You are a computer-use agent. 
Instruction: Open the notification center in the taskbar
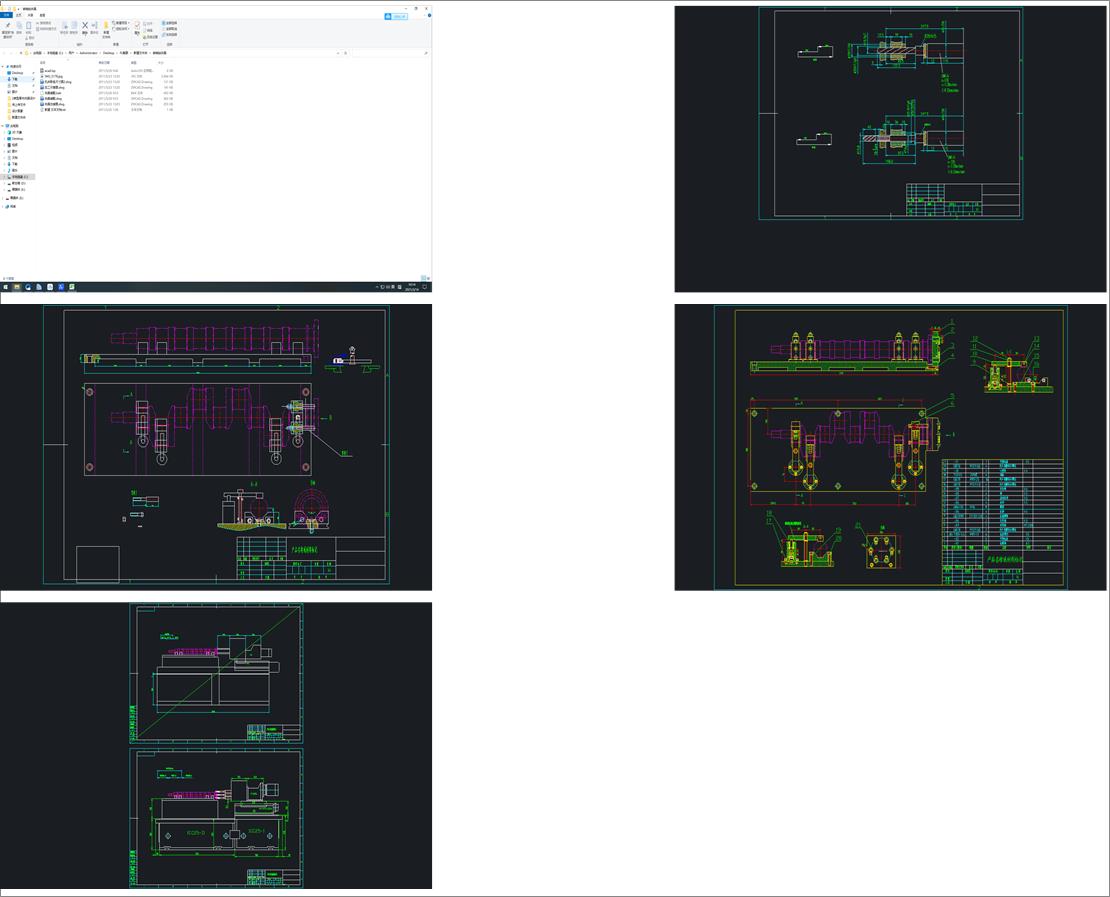click(x=425, y=287)
